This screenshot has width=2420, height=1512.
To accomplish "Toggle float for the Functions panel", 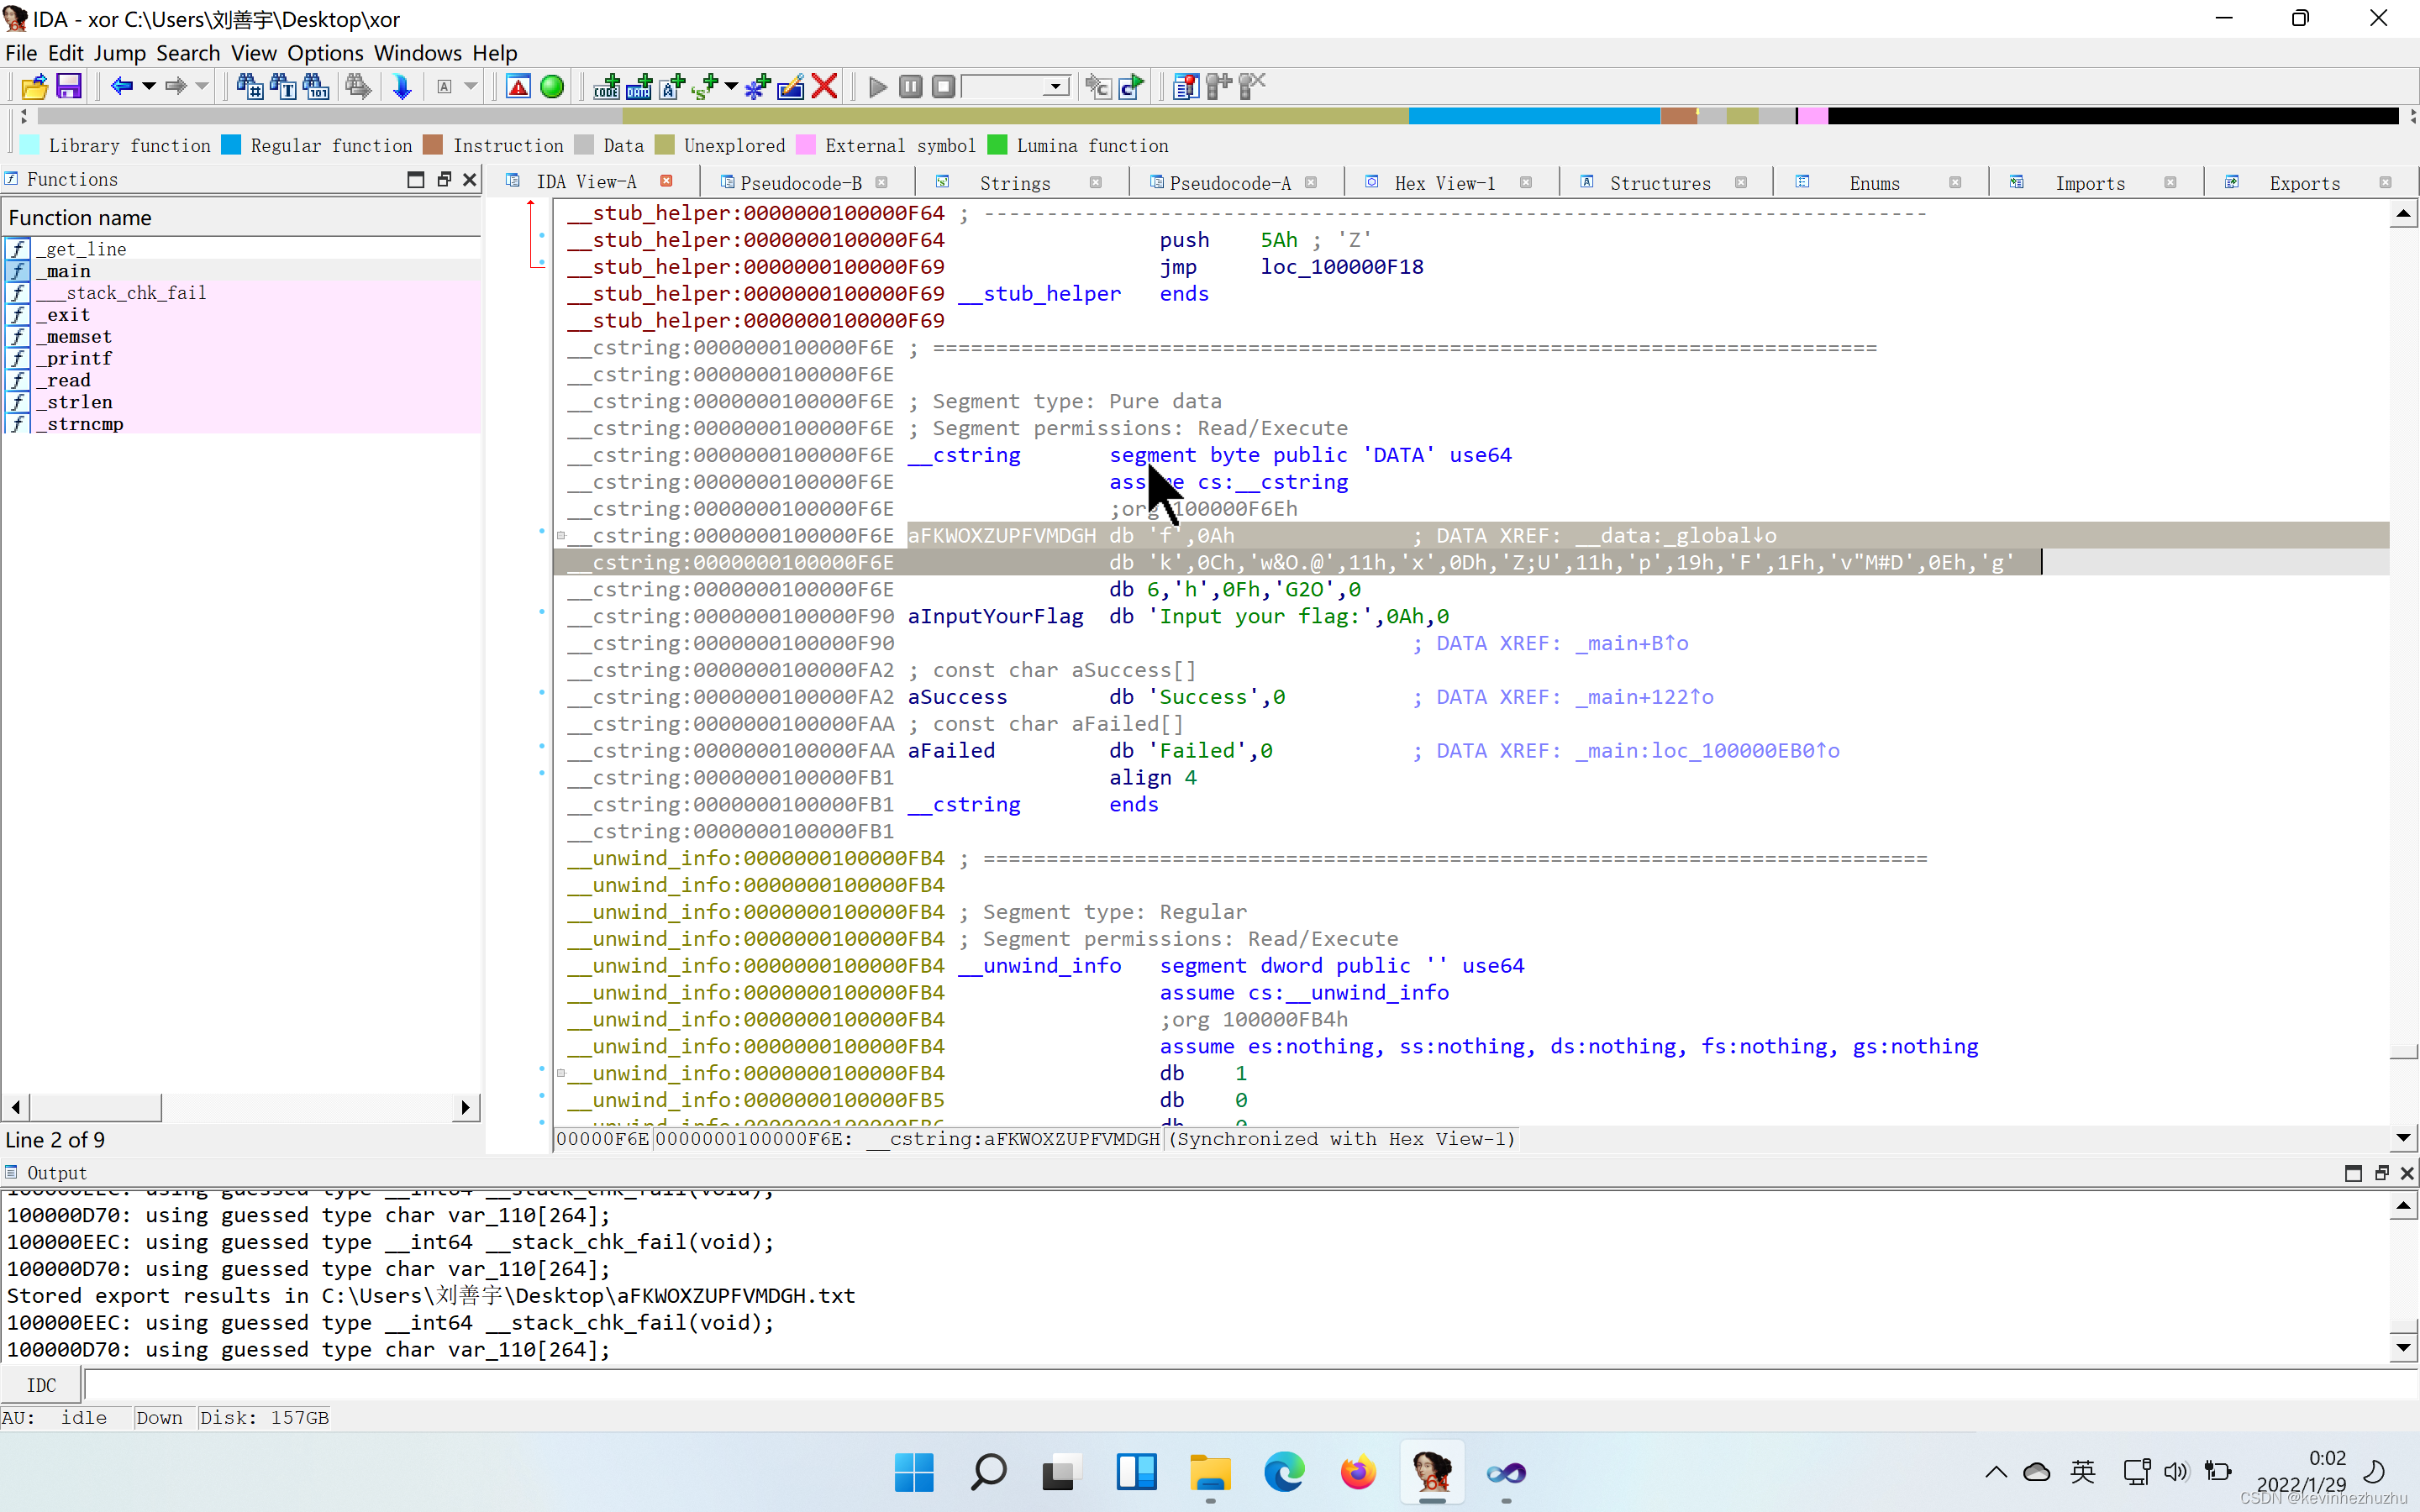I will point(444,179).
